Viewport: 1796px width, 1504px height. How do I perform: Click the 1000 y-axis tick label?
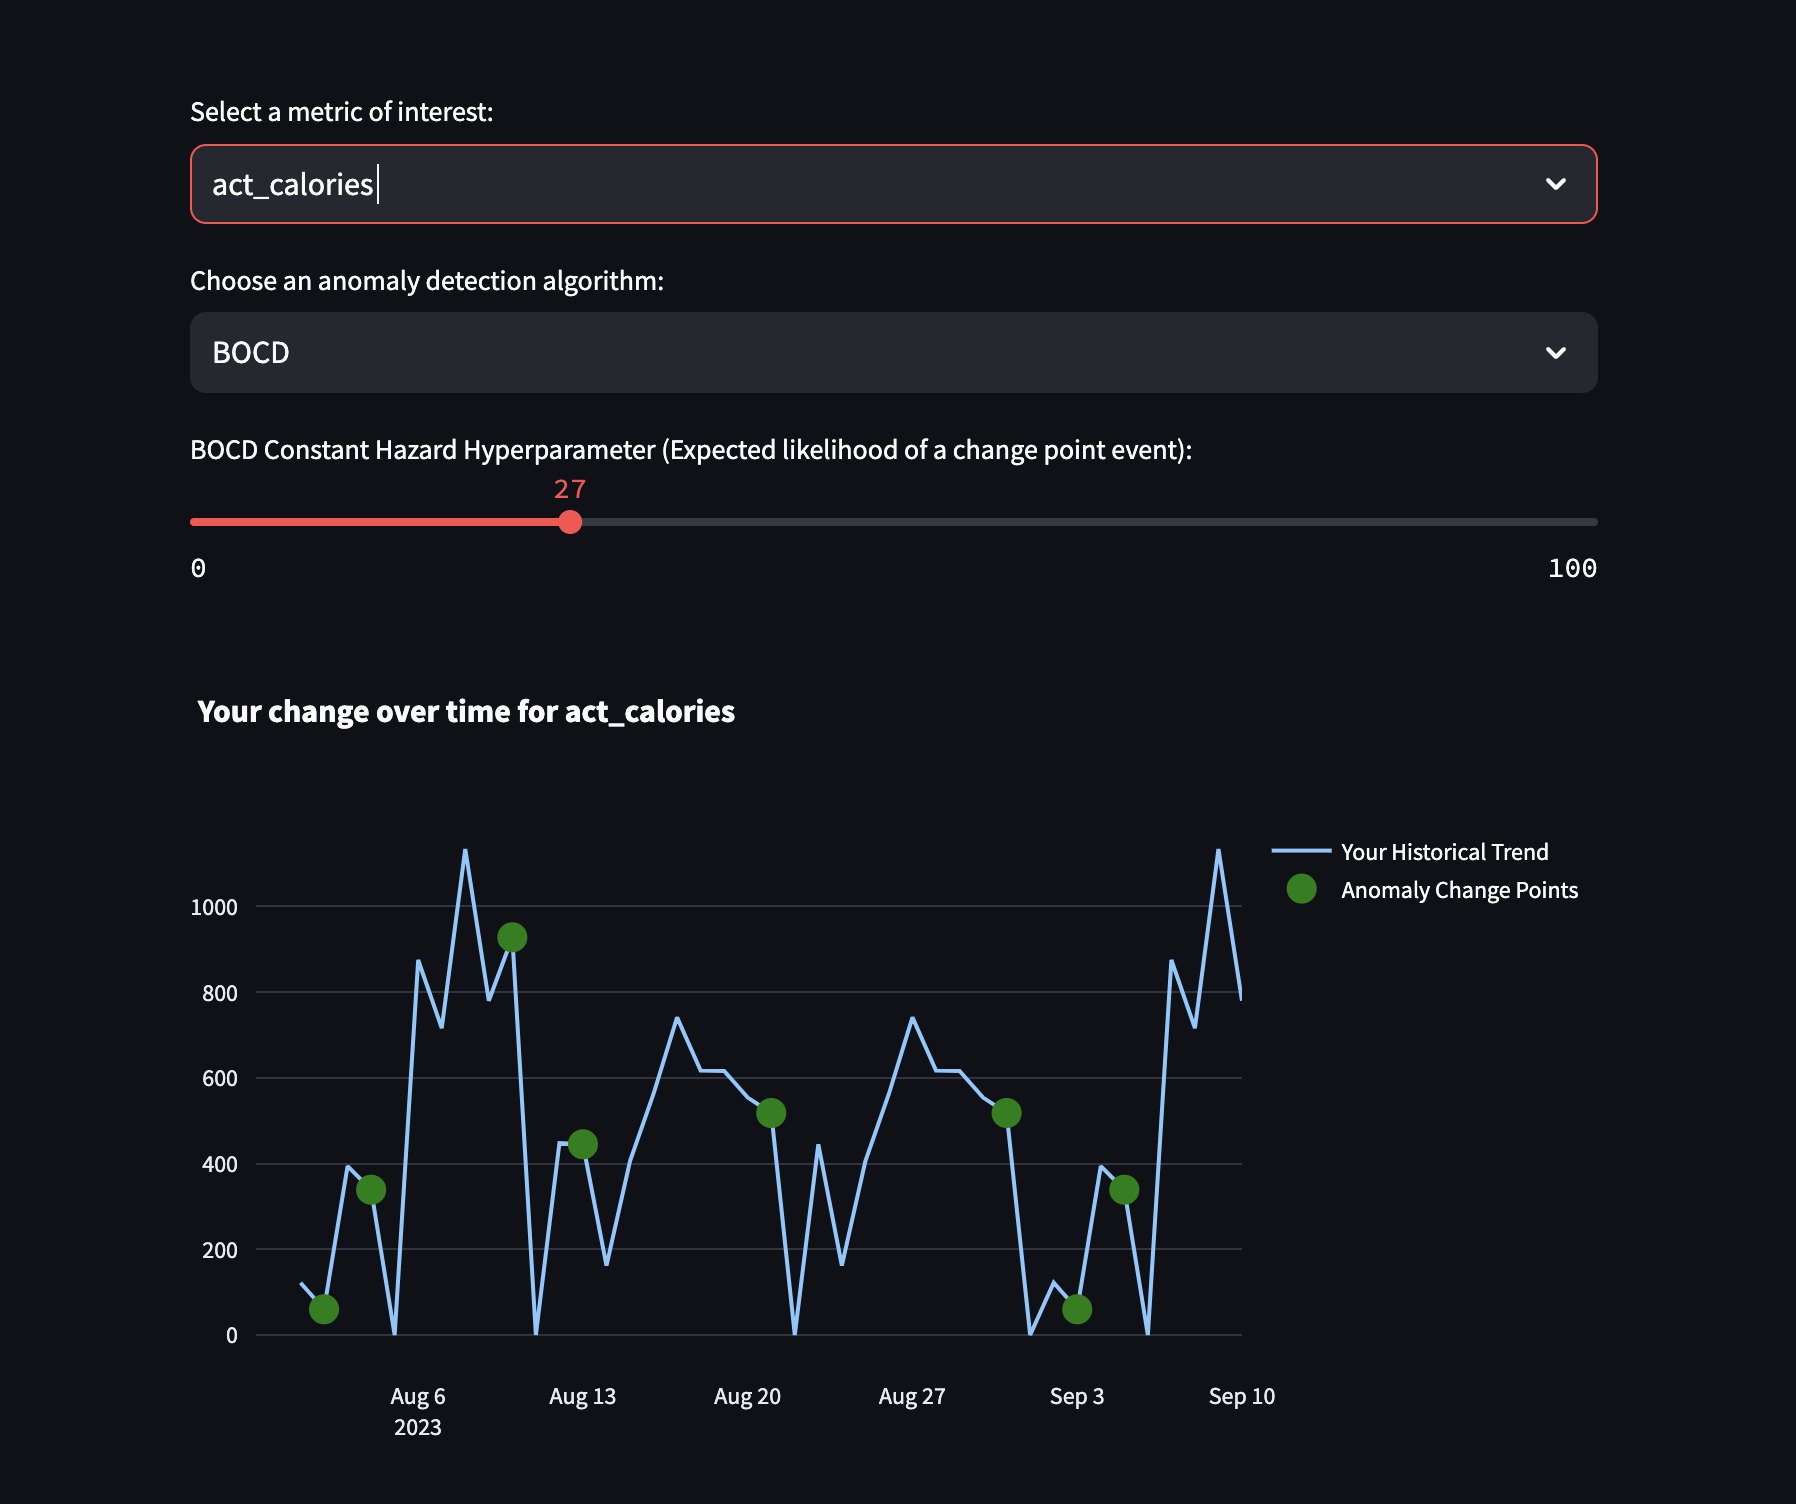click(x=214, y=907)
